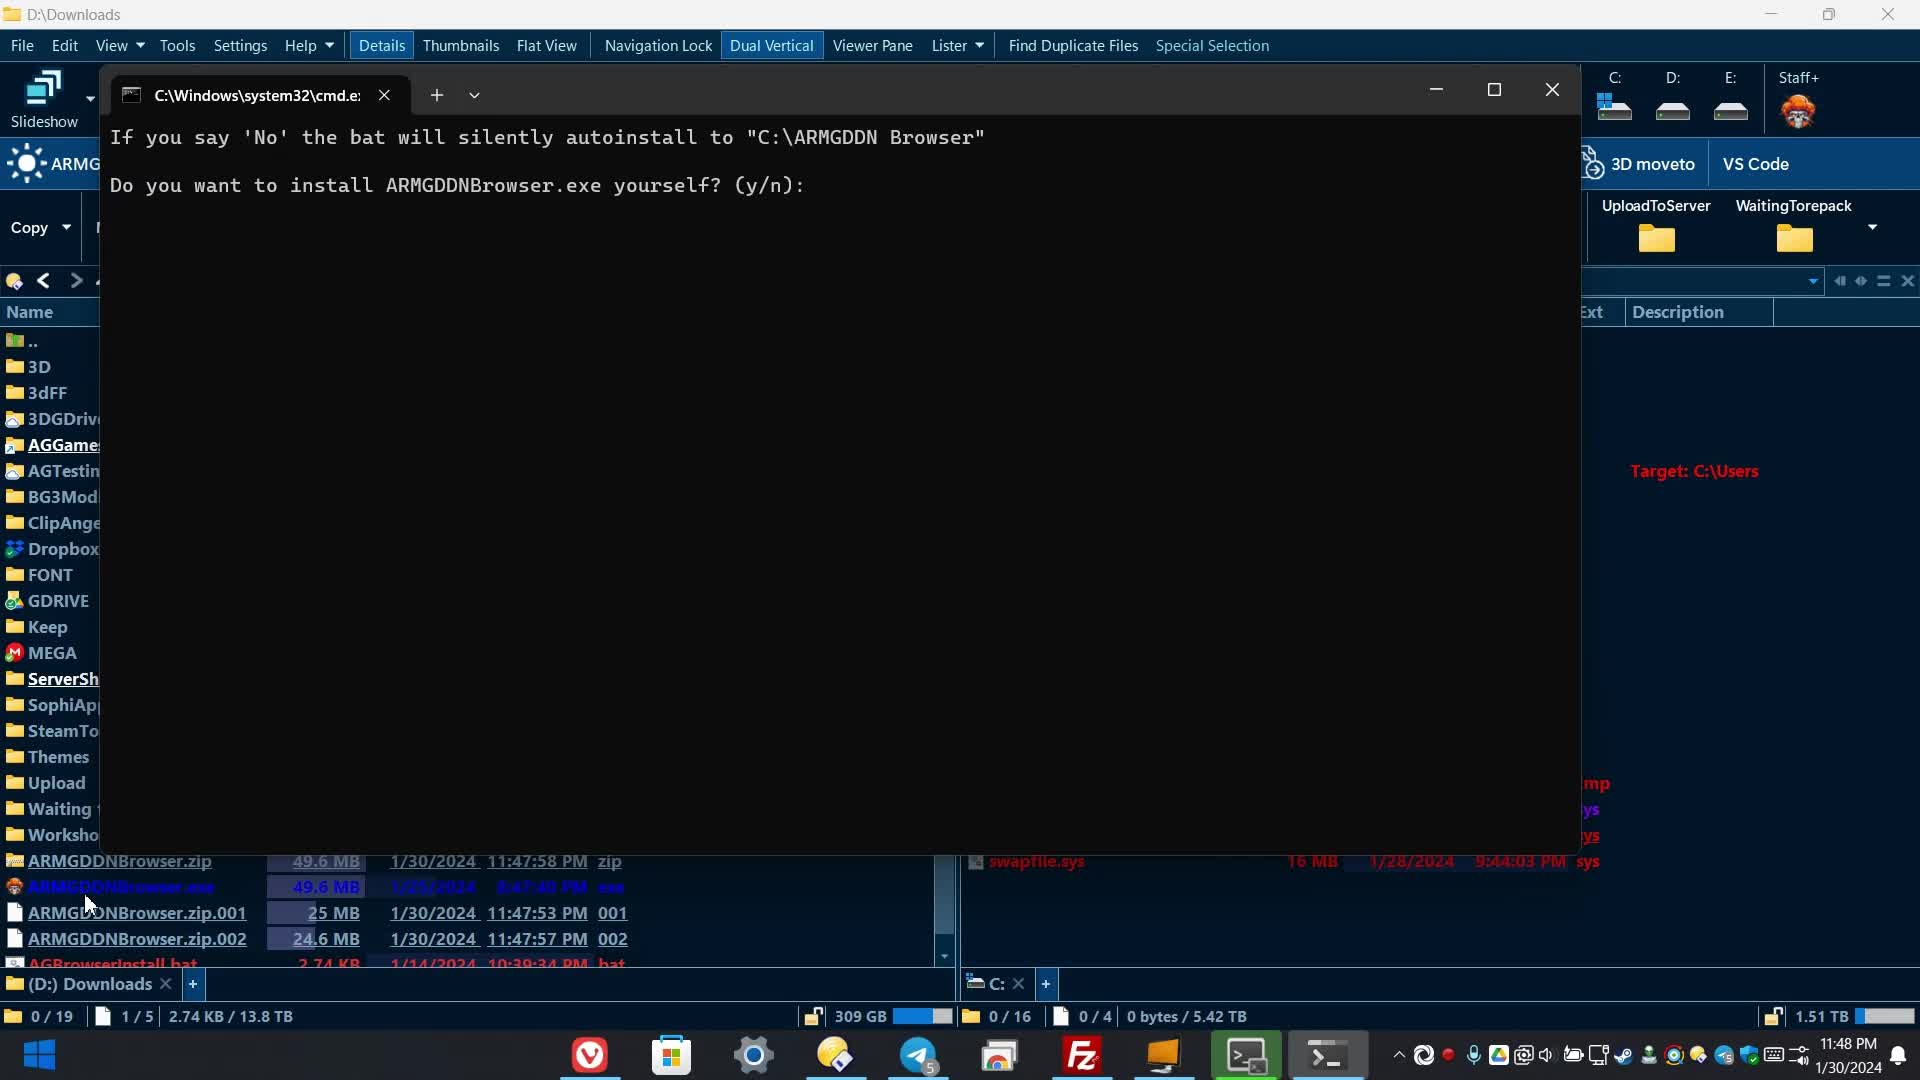Toggle the padlock beside 309 GB

coord(813,1016)
